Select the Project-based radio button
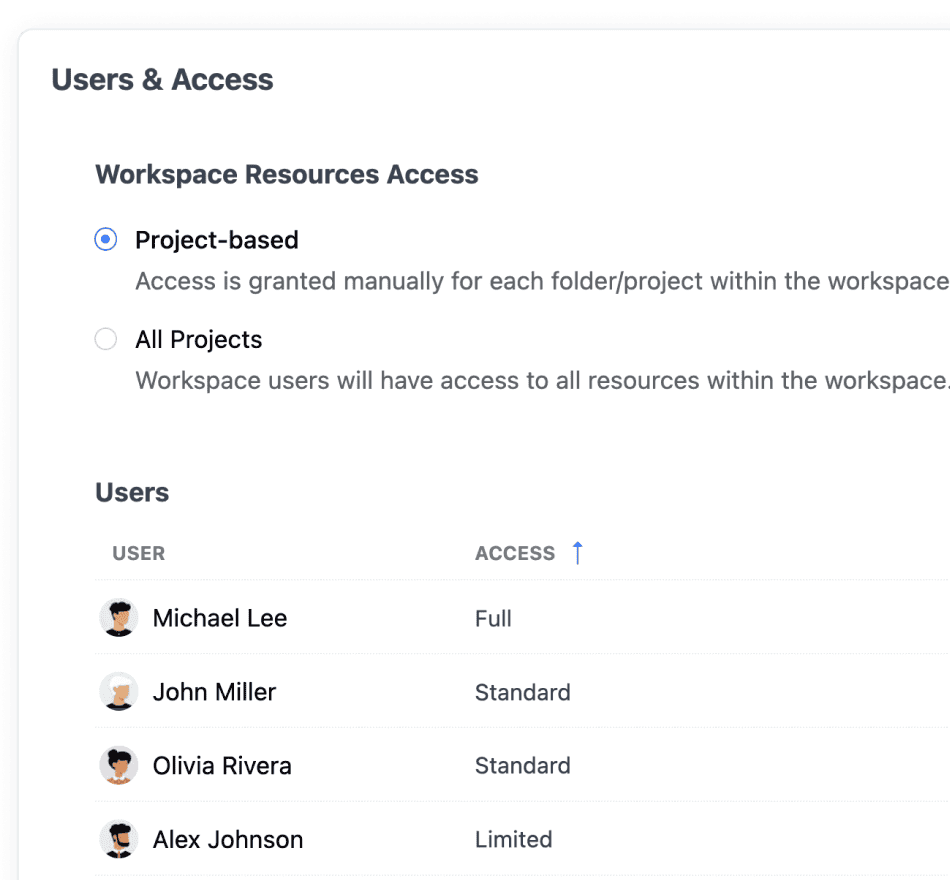Screen dimensions: 950x880 (105, 240)
